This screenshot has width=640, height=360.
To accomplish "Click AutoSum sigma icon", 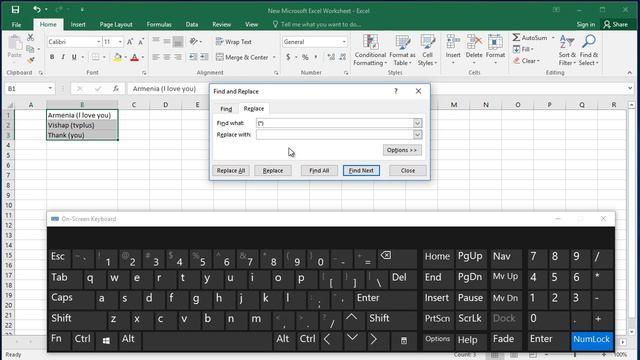I will (x=516, y=38).
